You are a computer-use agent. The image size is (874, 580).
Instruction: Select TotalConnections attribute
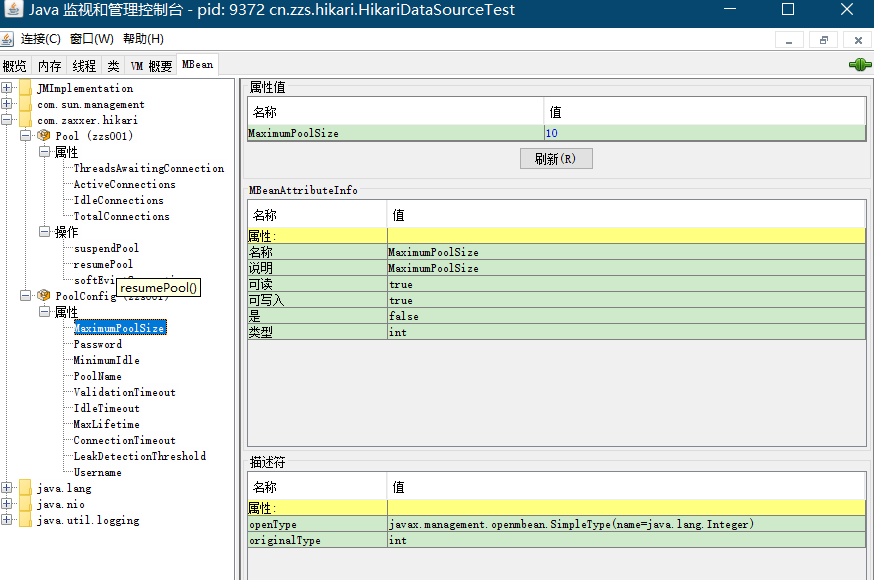(122, 216)
